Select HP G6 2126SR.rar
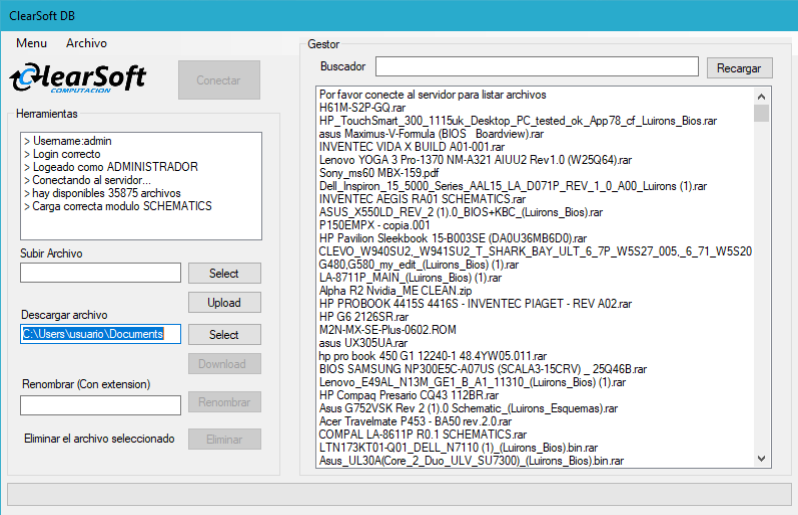The image size is (798, 515). (x=364, y=317)
